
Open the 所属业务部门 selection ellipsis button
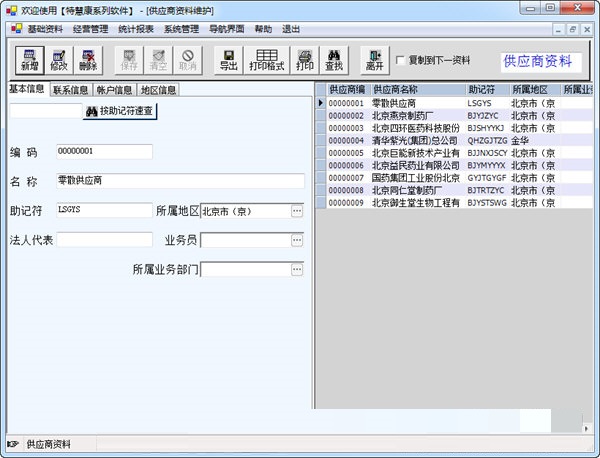pyautogui.click(x=297, y=269)
